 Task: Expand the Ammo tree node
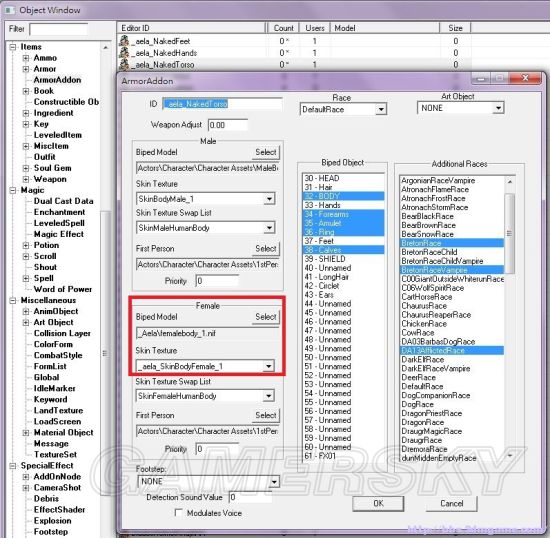pos(26,58)
